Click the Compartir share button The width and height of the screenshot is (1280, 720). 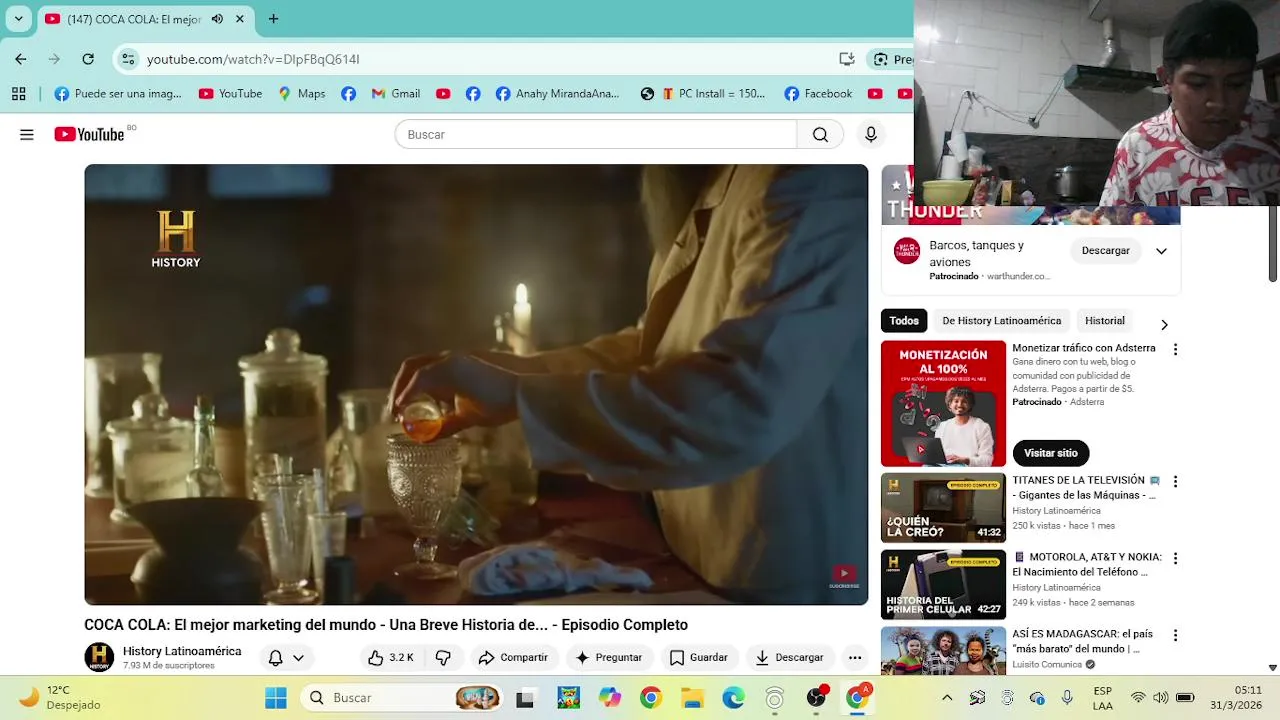click(513, 657)
